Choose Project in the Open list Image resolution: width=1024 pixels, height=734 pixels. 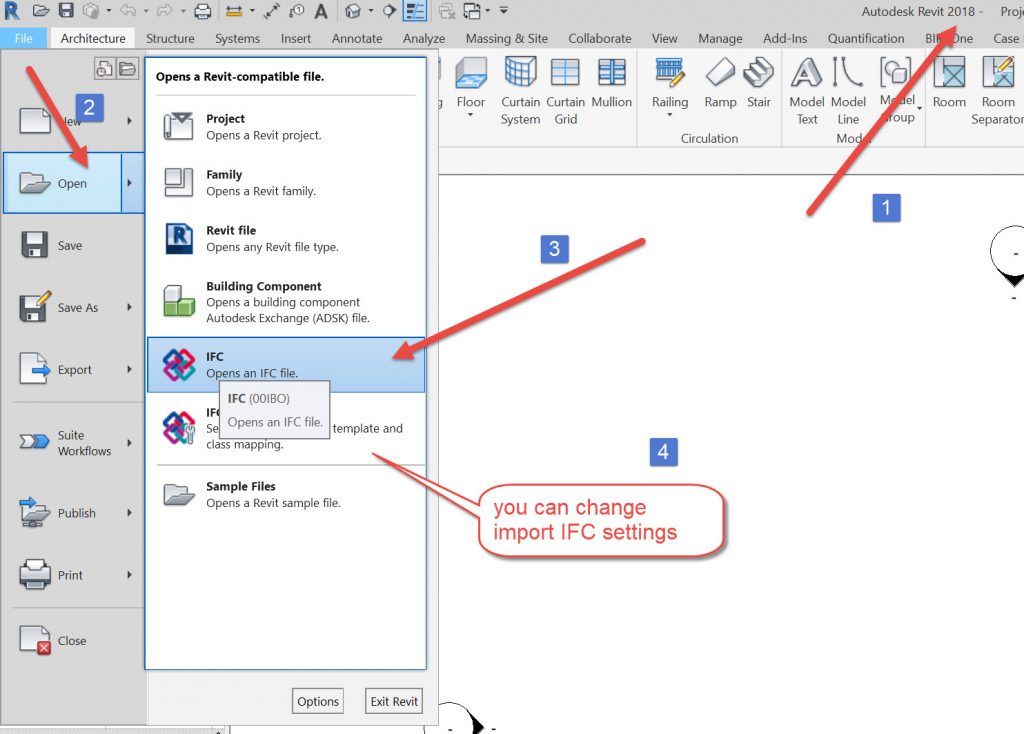[286, 127]
